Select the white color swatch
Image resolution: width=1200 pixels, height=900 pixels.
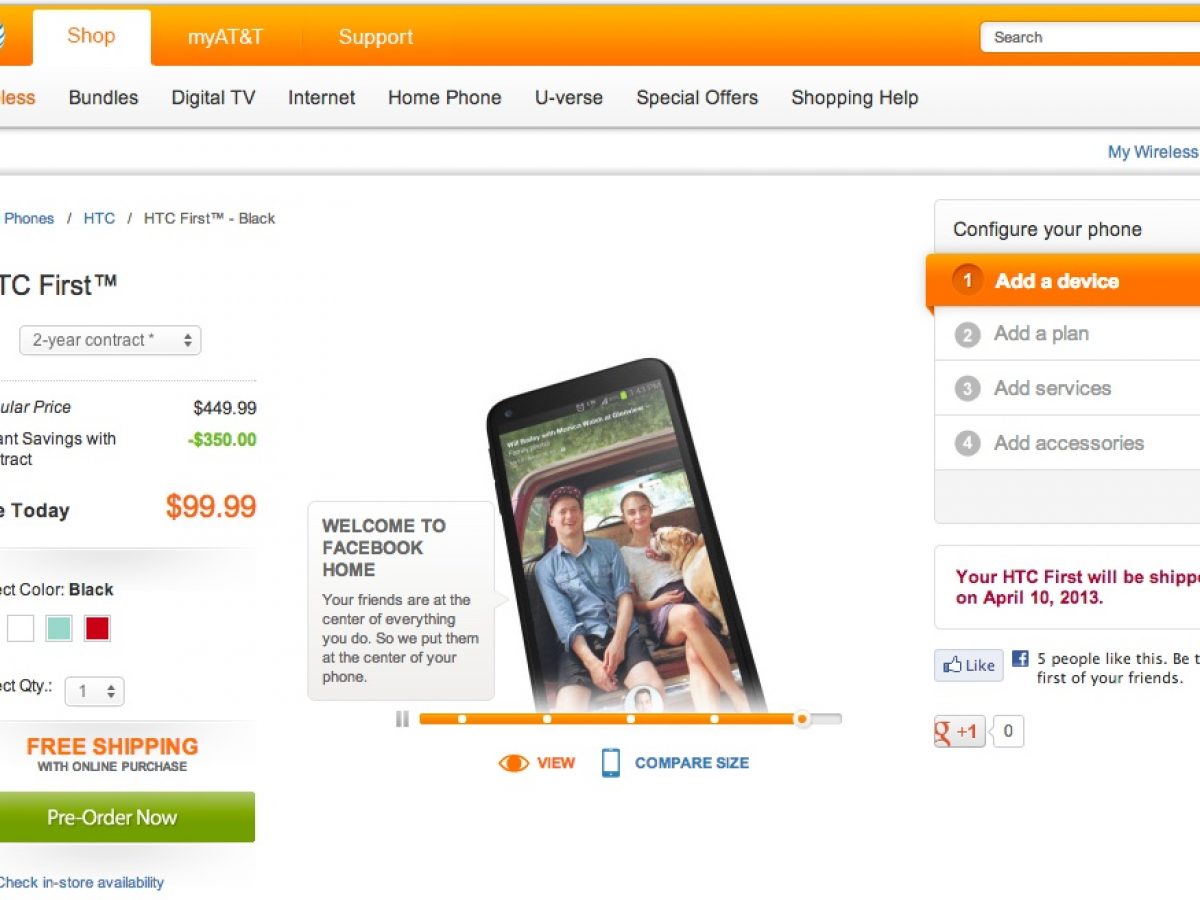tap(21, 628)
